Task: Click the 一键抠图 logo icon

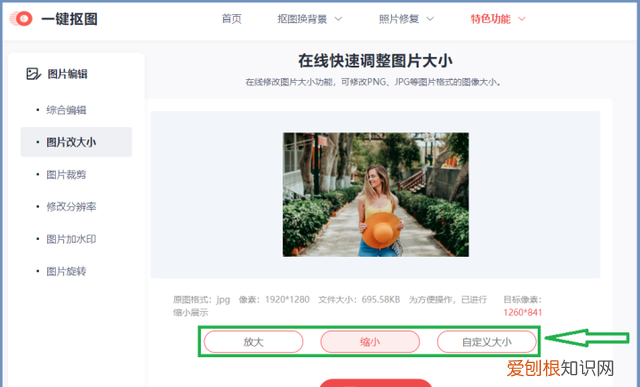Action: (x=21, y=19)
